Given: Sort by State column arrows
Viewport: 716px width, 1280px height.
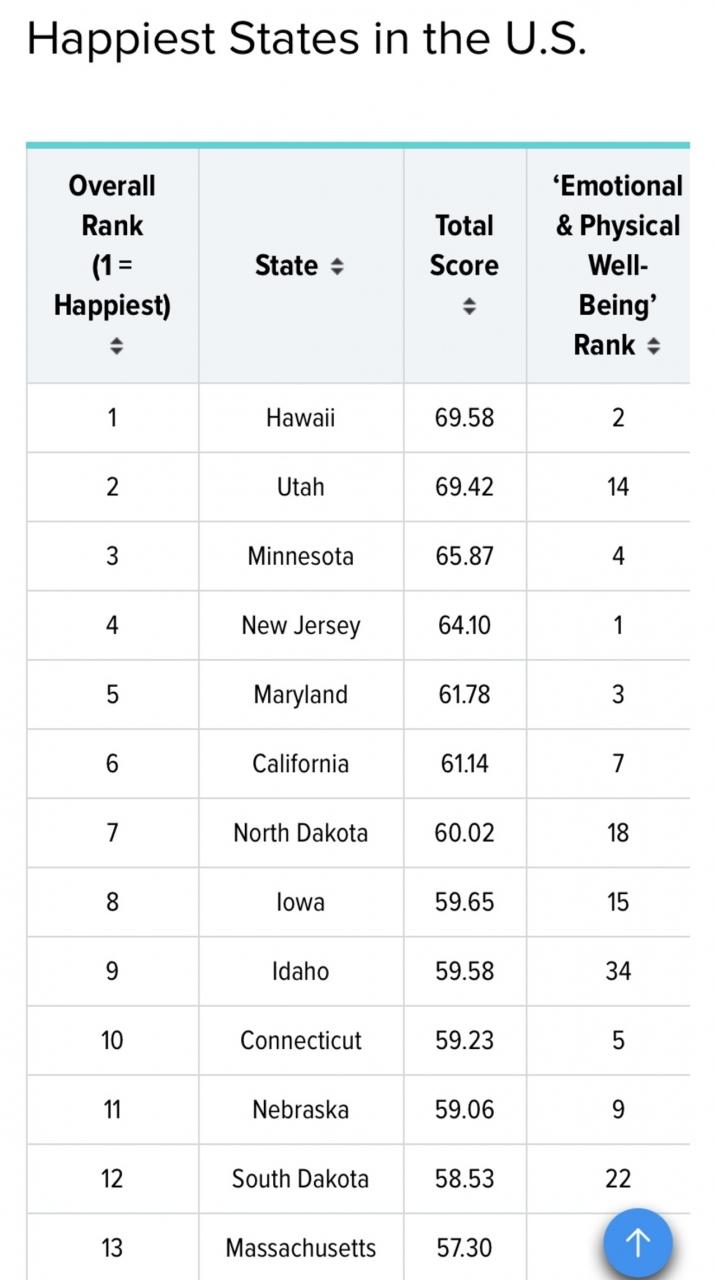Looking at the screenshot, I should (x=337, y=267).
